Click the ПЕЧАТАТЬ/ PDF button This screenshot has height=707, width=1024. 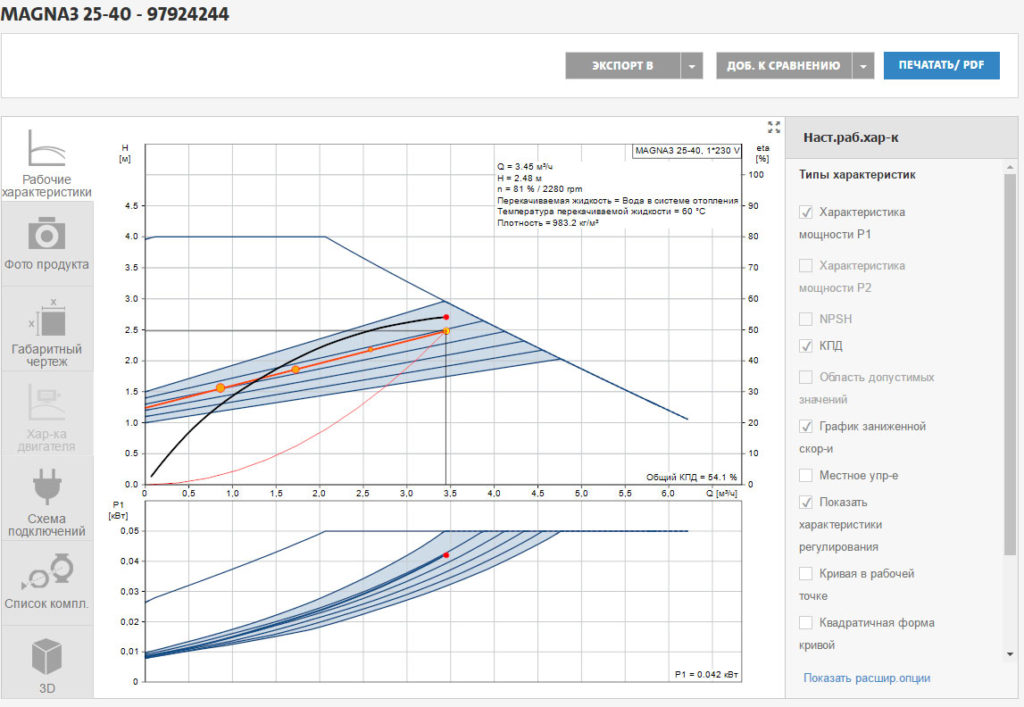[941, 66]
